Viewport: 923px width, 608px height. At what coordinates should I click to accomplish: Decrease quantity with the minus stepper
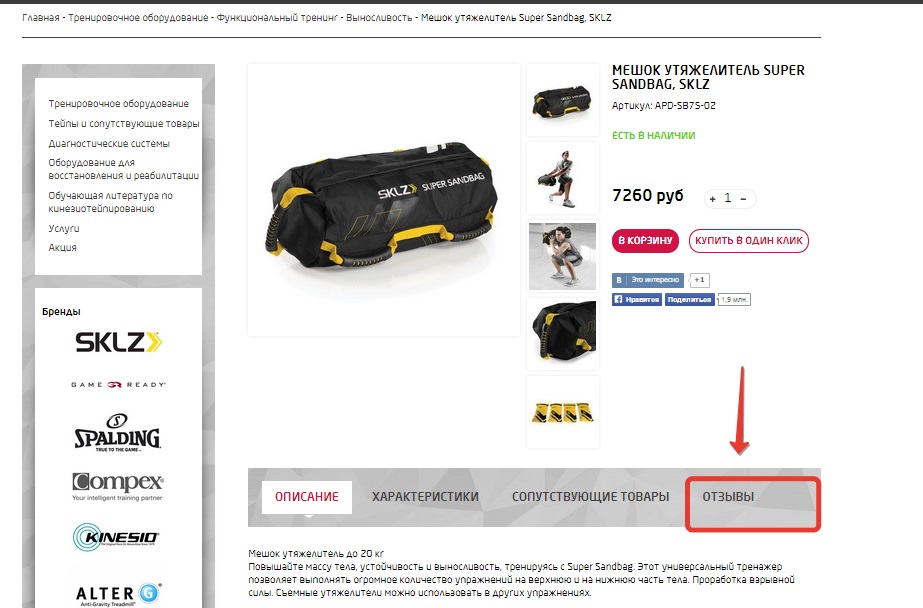743,199
